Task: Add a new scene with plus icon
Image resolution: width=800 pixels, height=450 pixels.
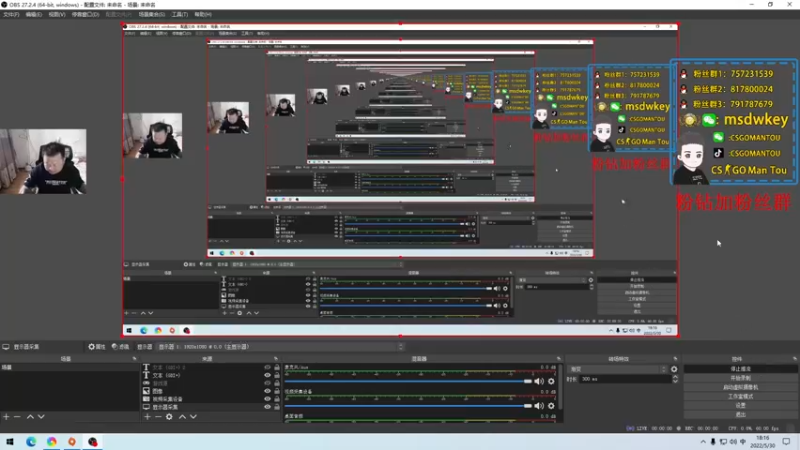Action: pyautogui.click(x=6, y=417)
